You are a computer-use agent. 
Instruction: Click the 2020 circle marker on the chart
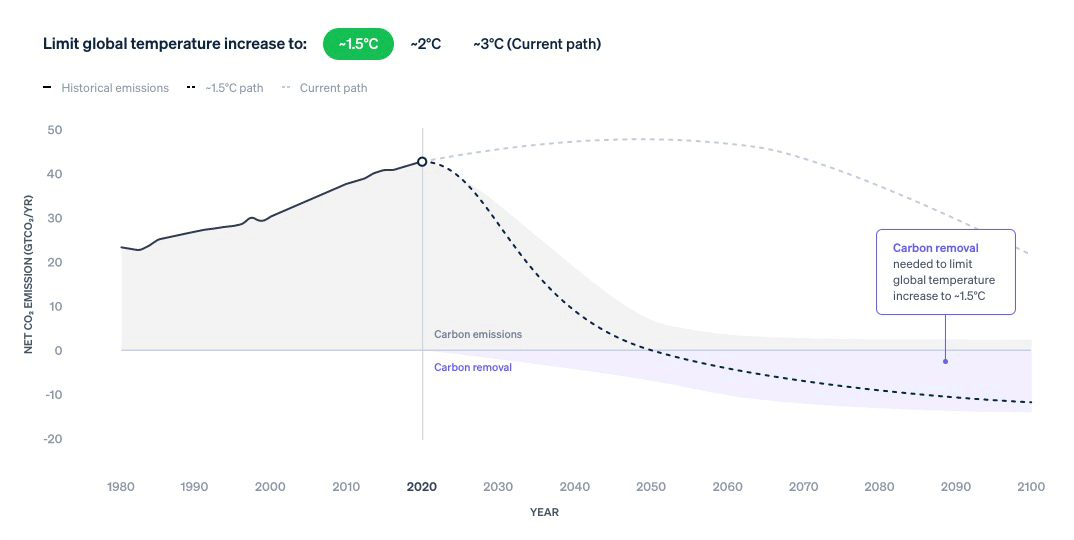coord(422,162)
